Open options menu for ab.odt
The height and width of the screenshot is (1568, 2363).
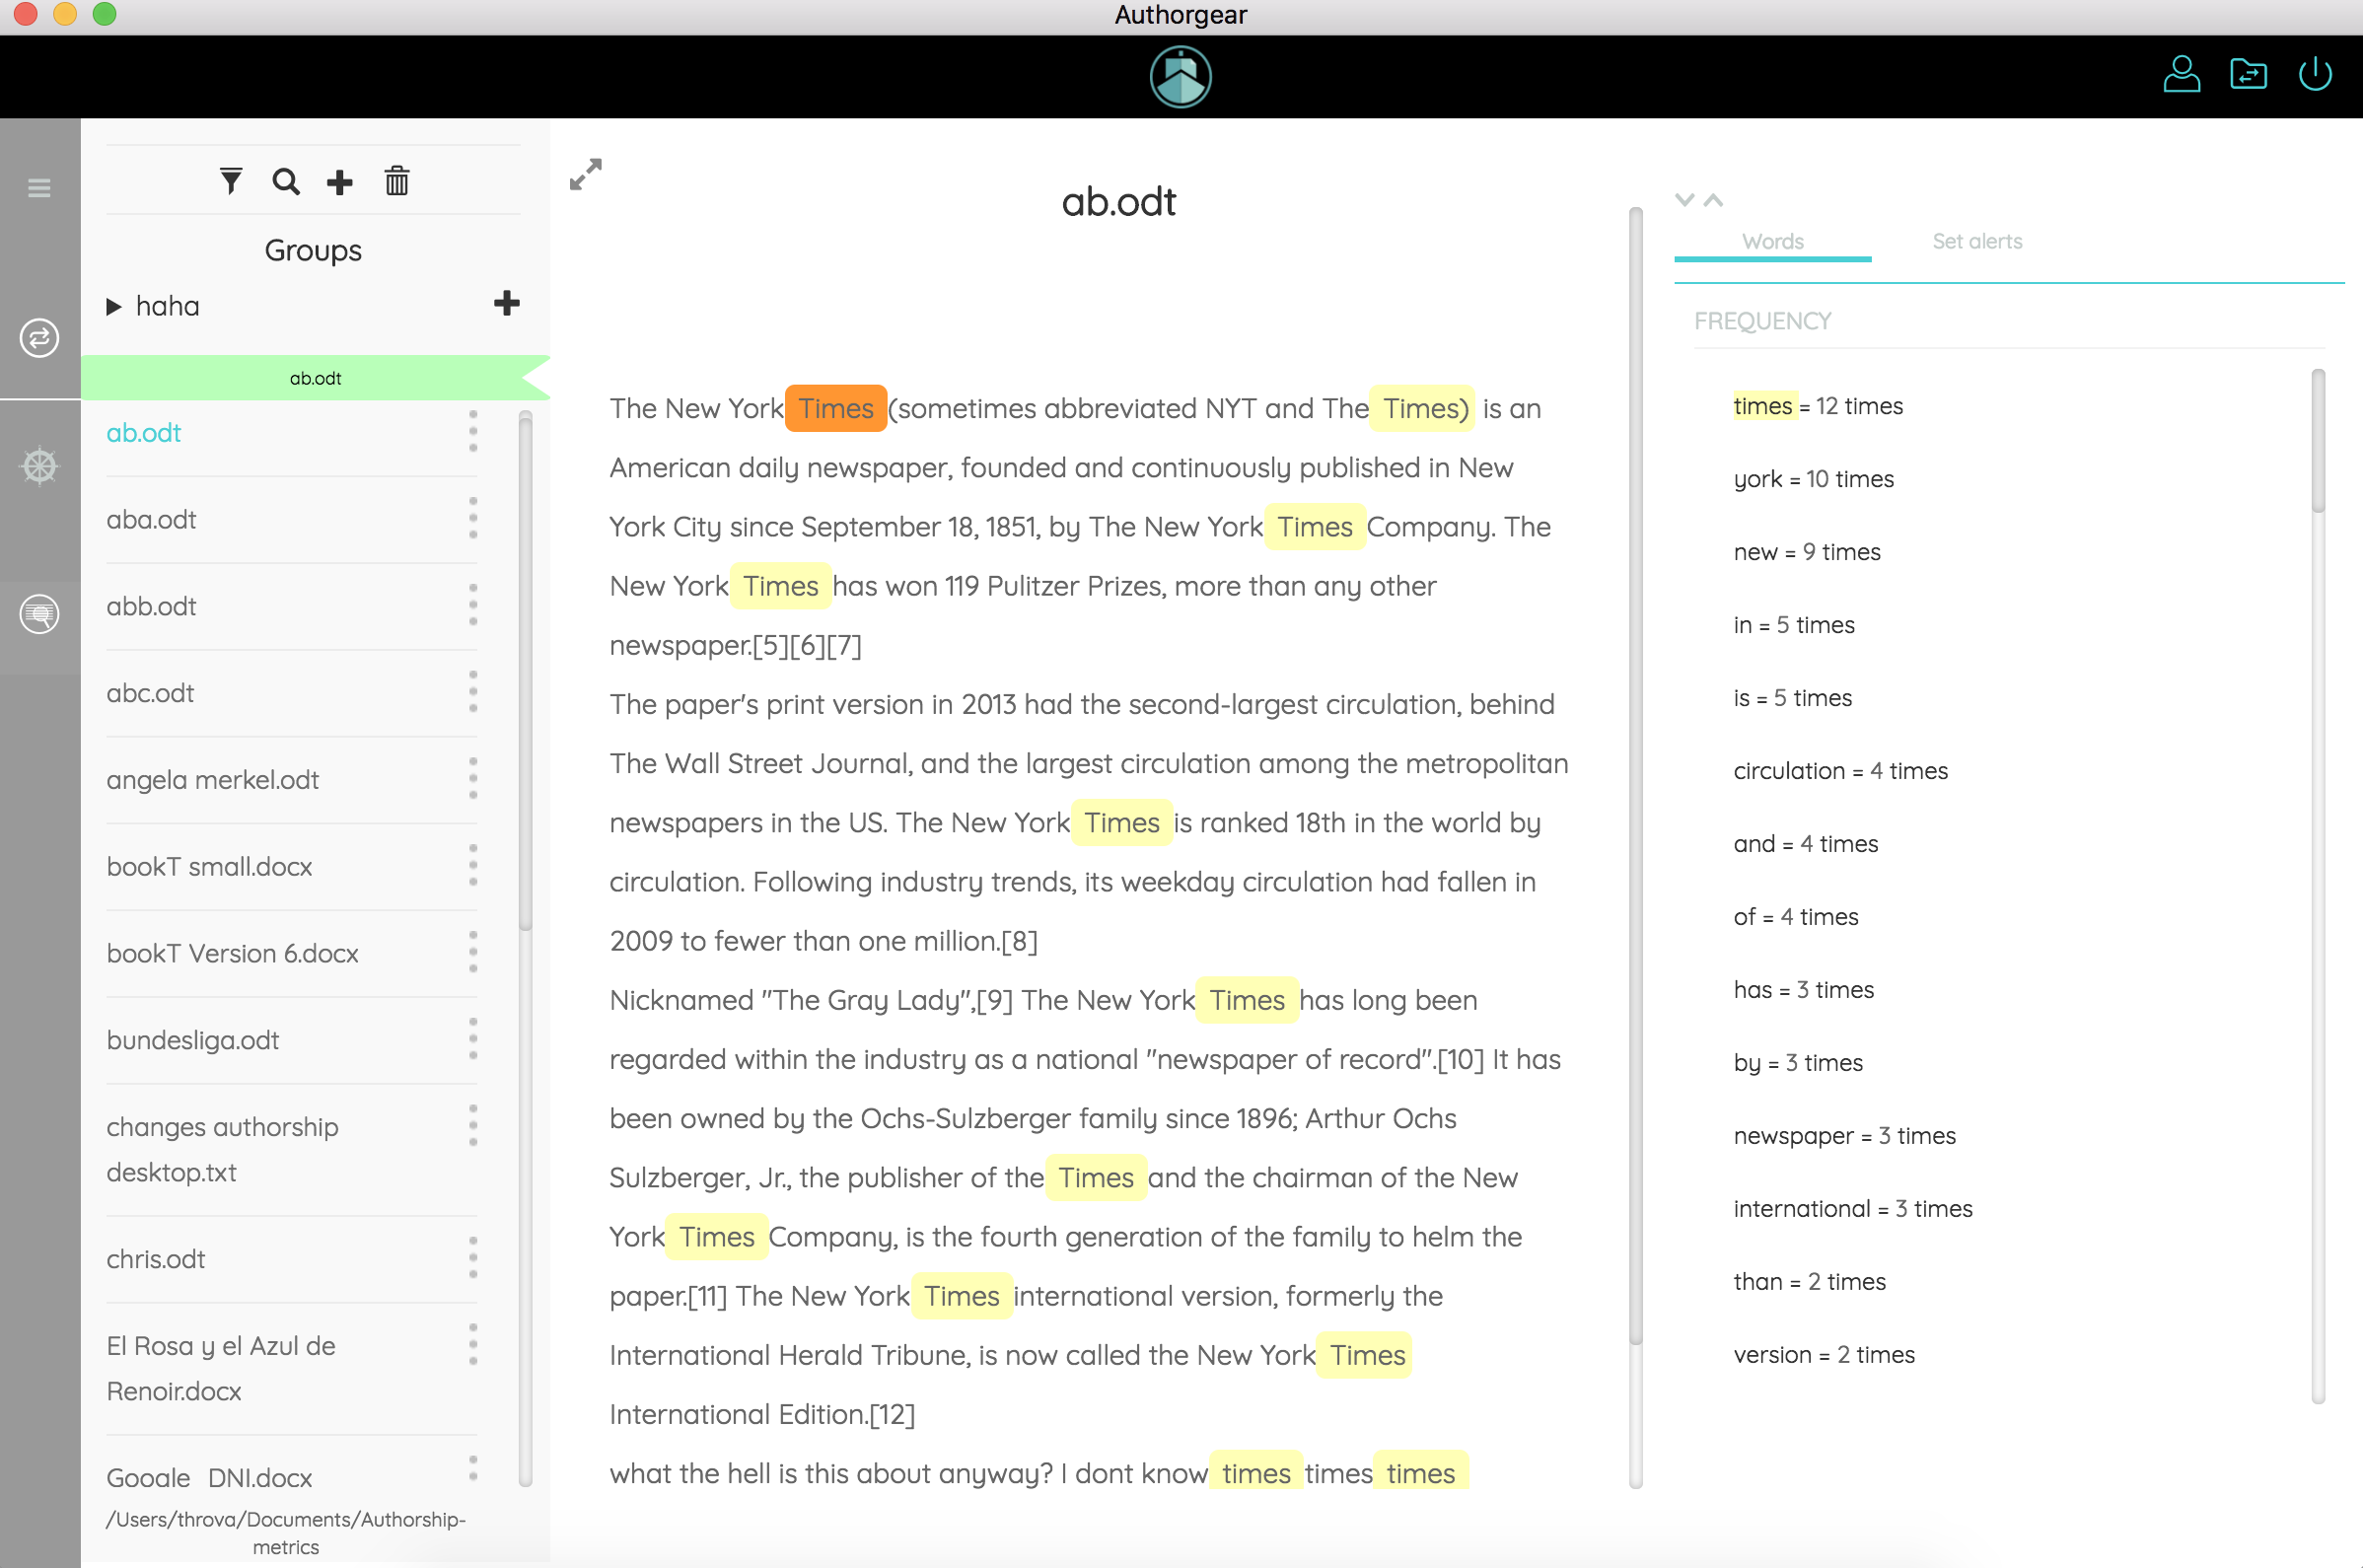(x=473, y=432)
